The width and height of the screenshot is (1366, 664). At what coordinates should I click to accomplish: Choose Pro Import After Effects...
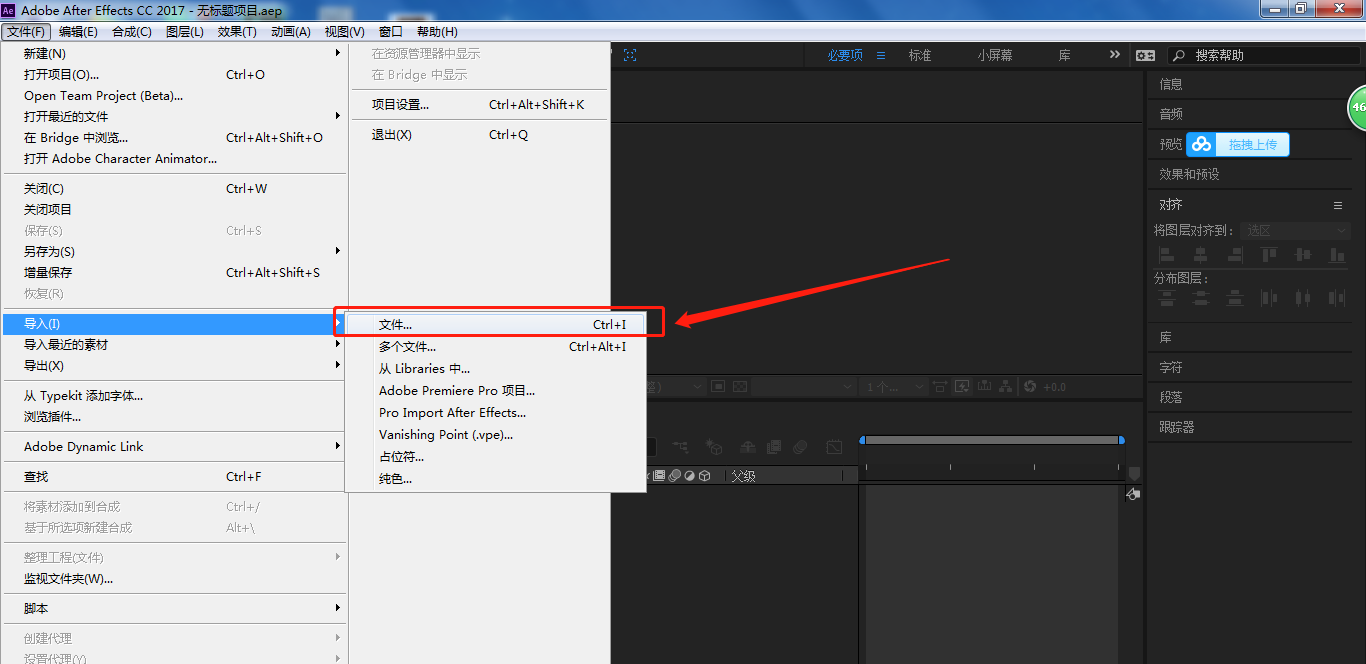coord(495,413)
